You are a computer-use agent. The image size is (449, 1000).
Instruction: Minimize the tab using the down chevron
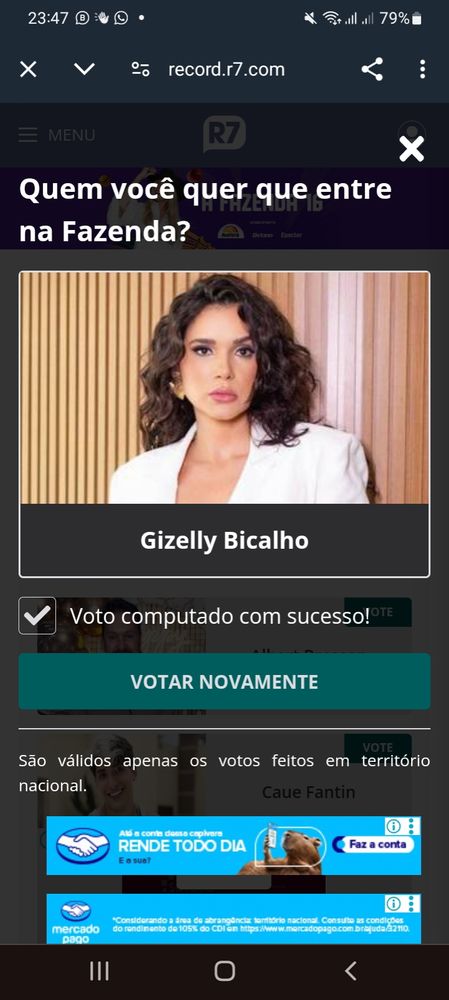pyautogui.click(x=84, y=69)
